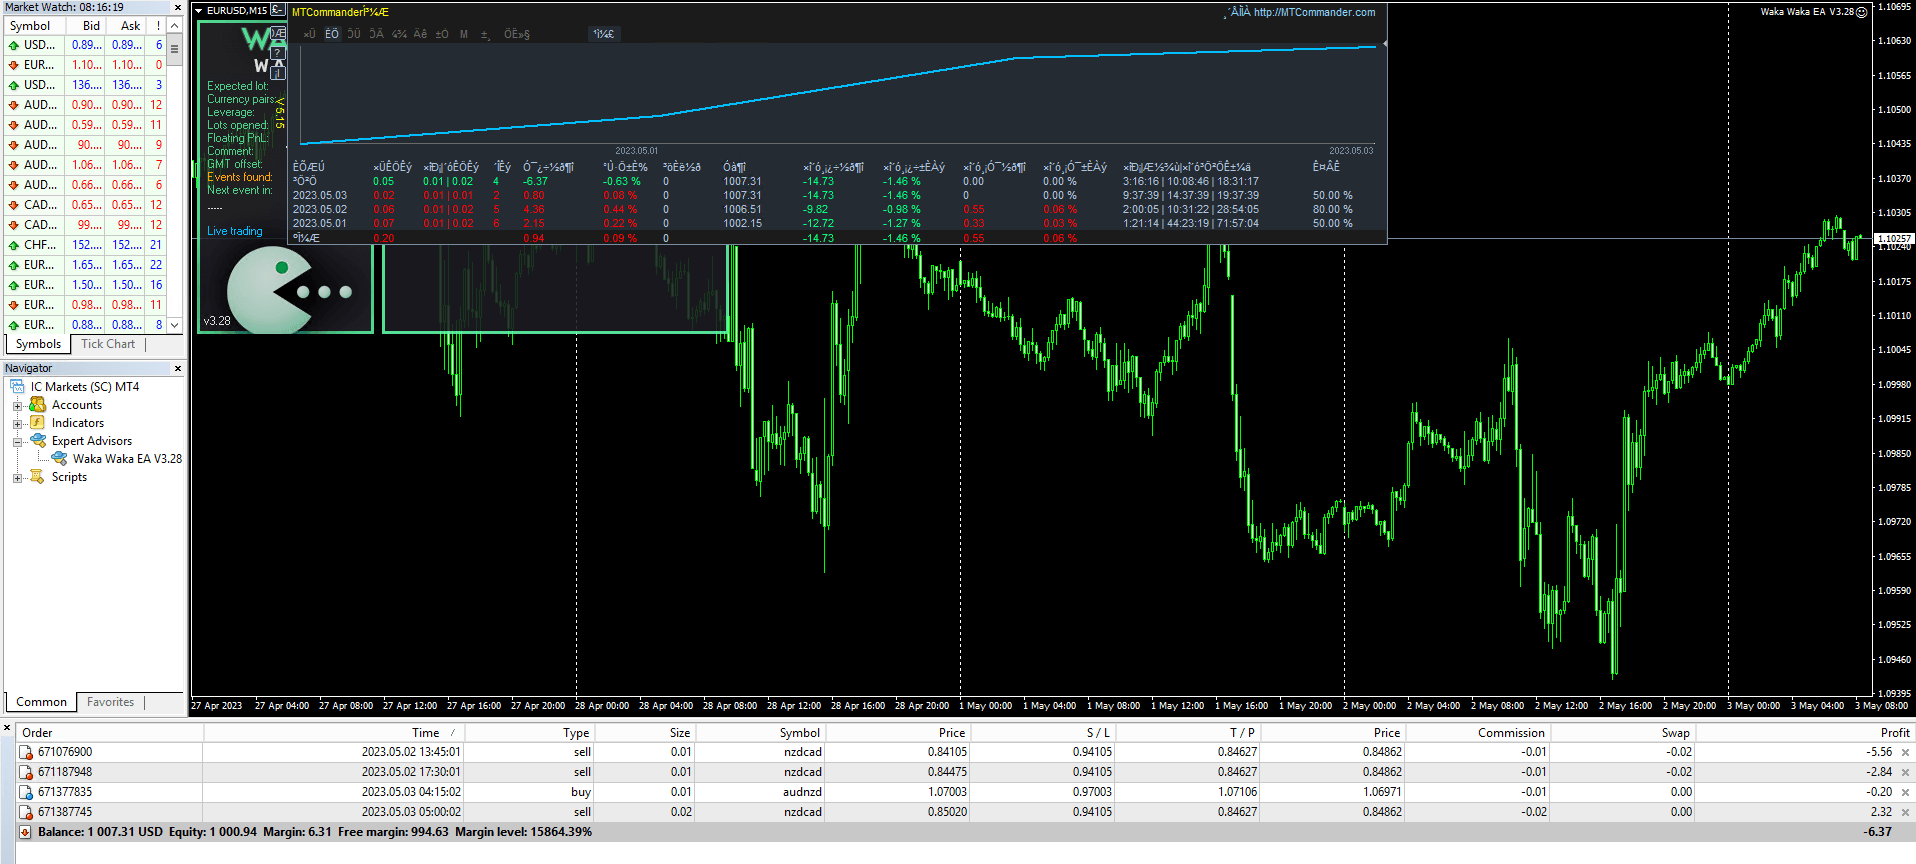The image size is (1916, 864).
Task: Select the Waka Waka EA V3.28 advisor
Action: 126,459
